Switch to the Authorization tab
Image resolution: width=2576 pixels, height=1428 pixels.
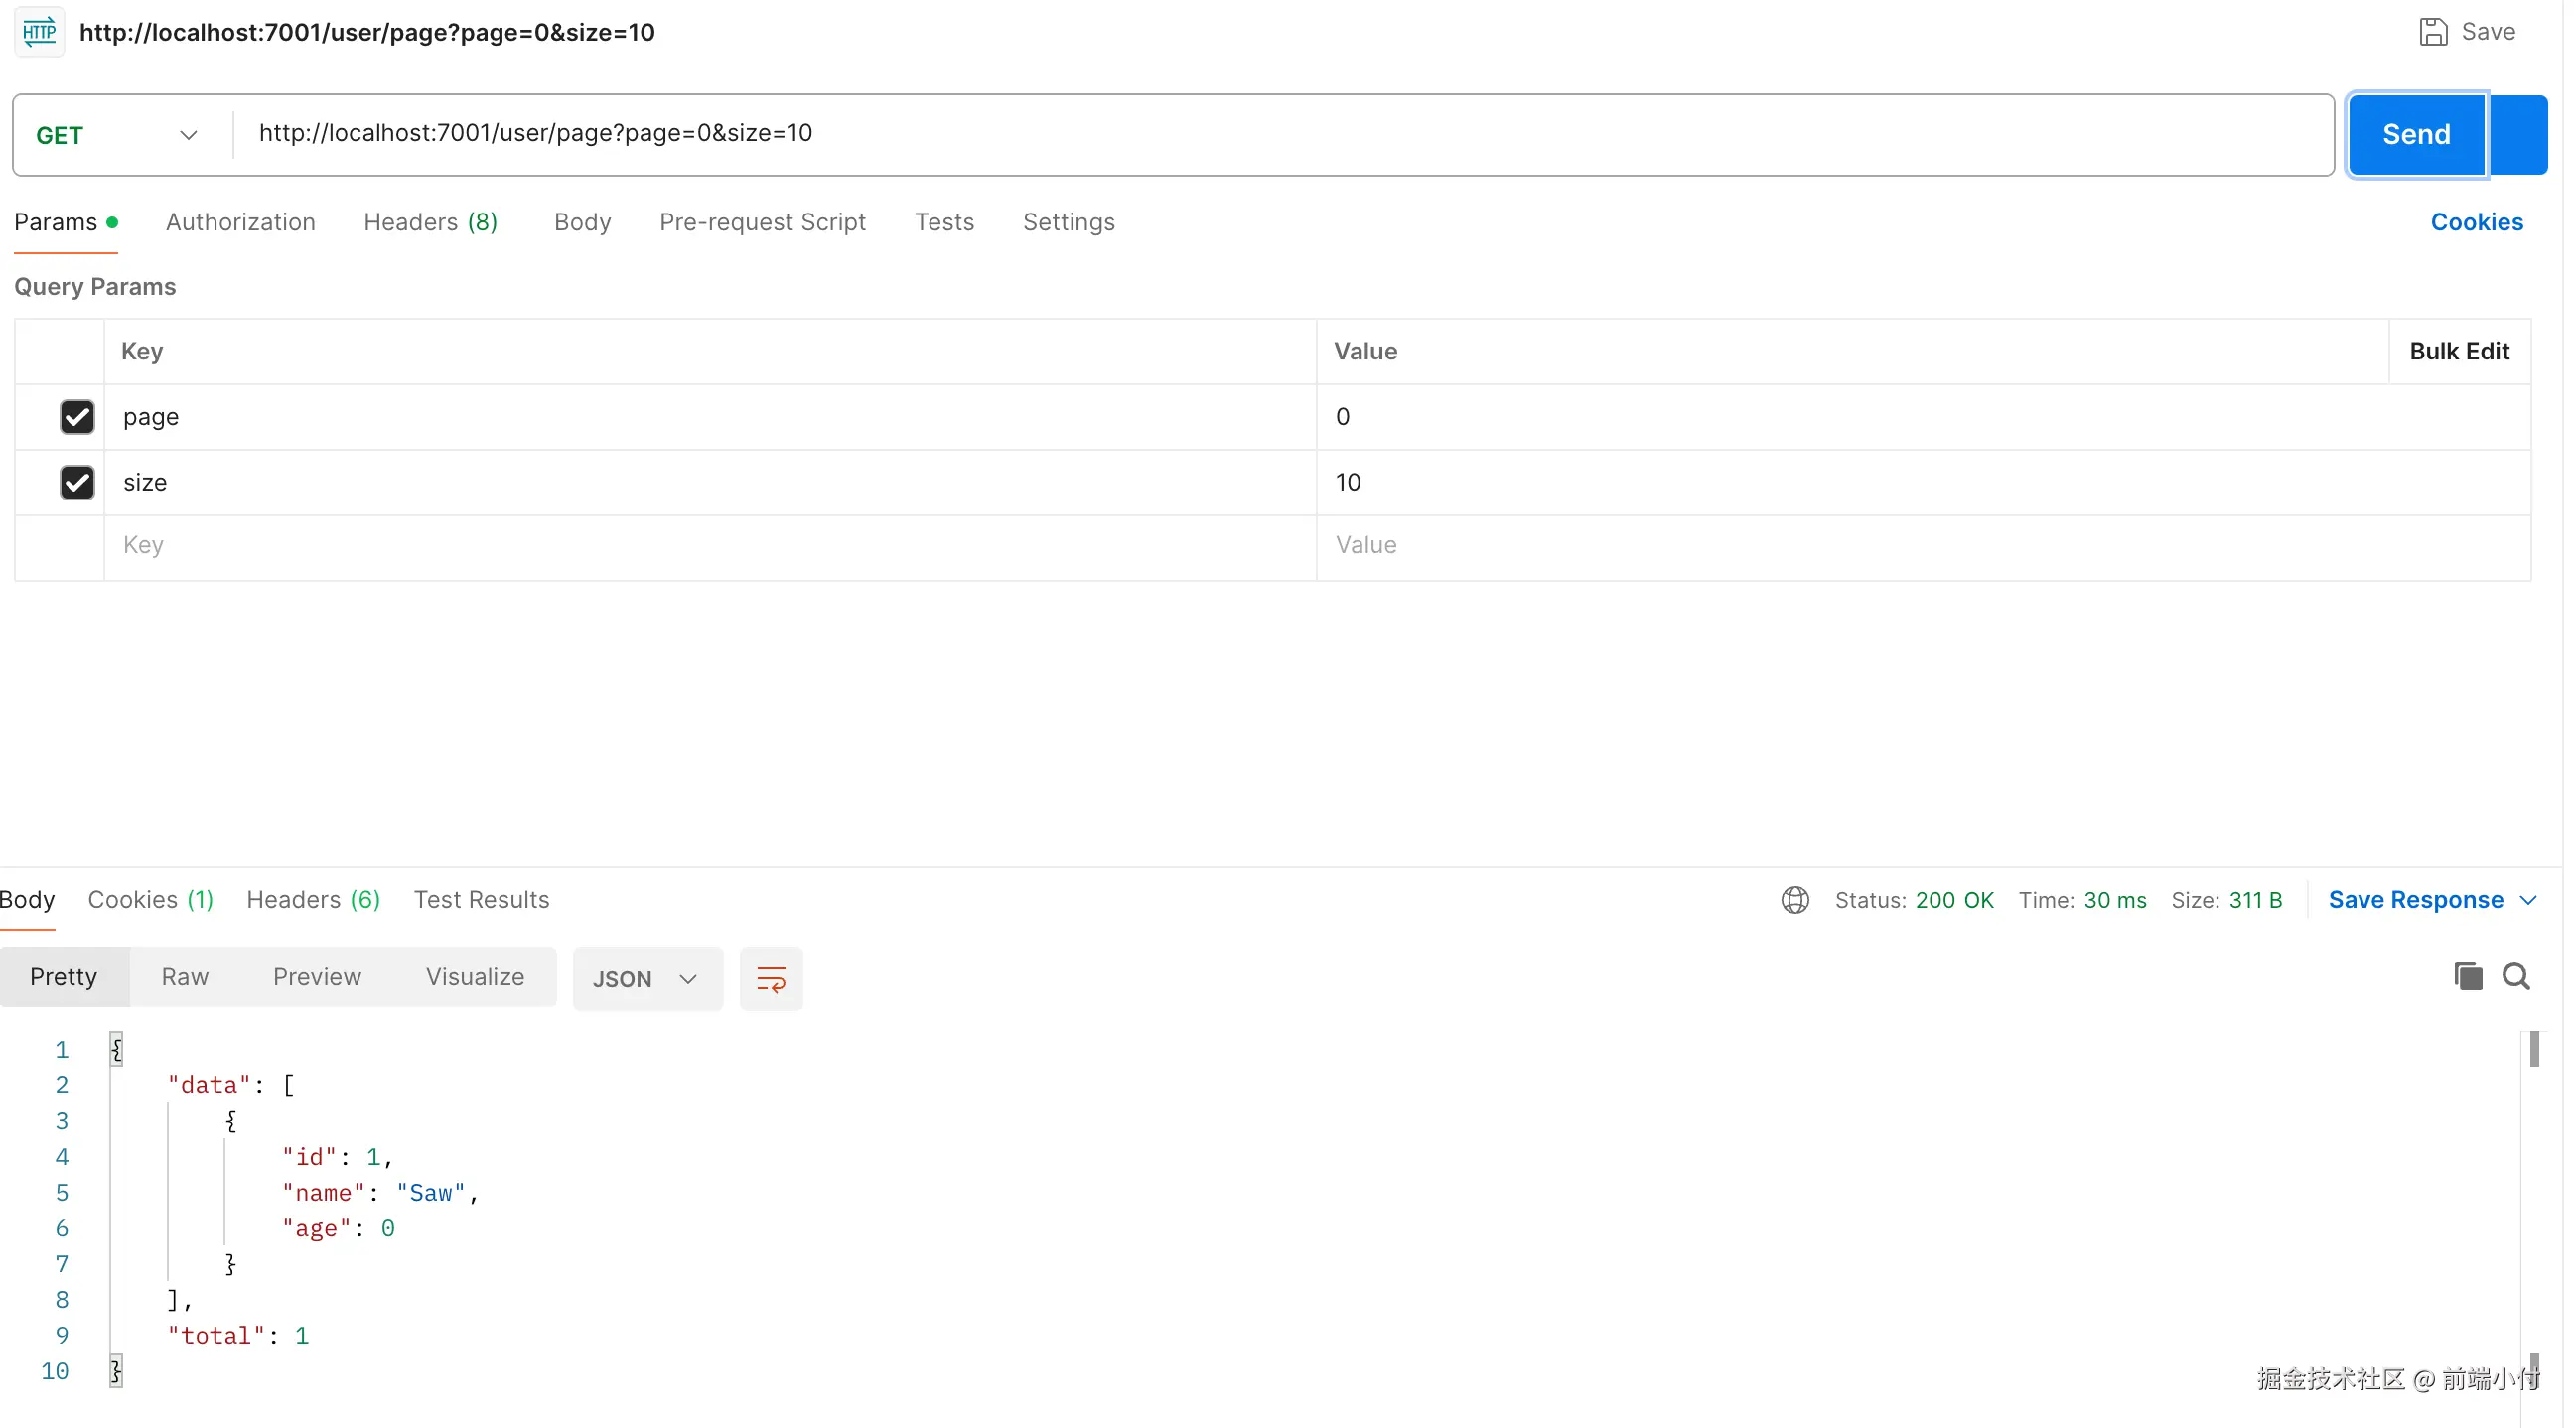coord(240,222)
